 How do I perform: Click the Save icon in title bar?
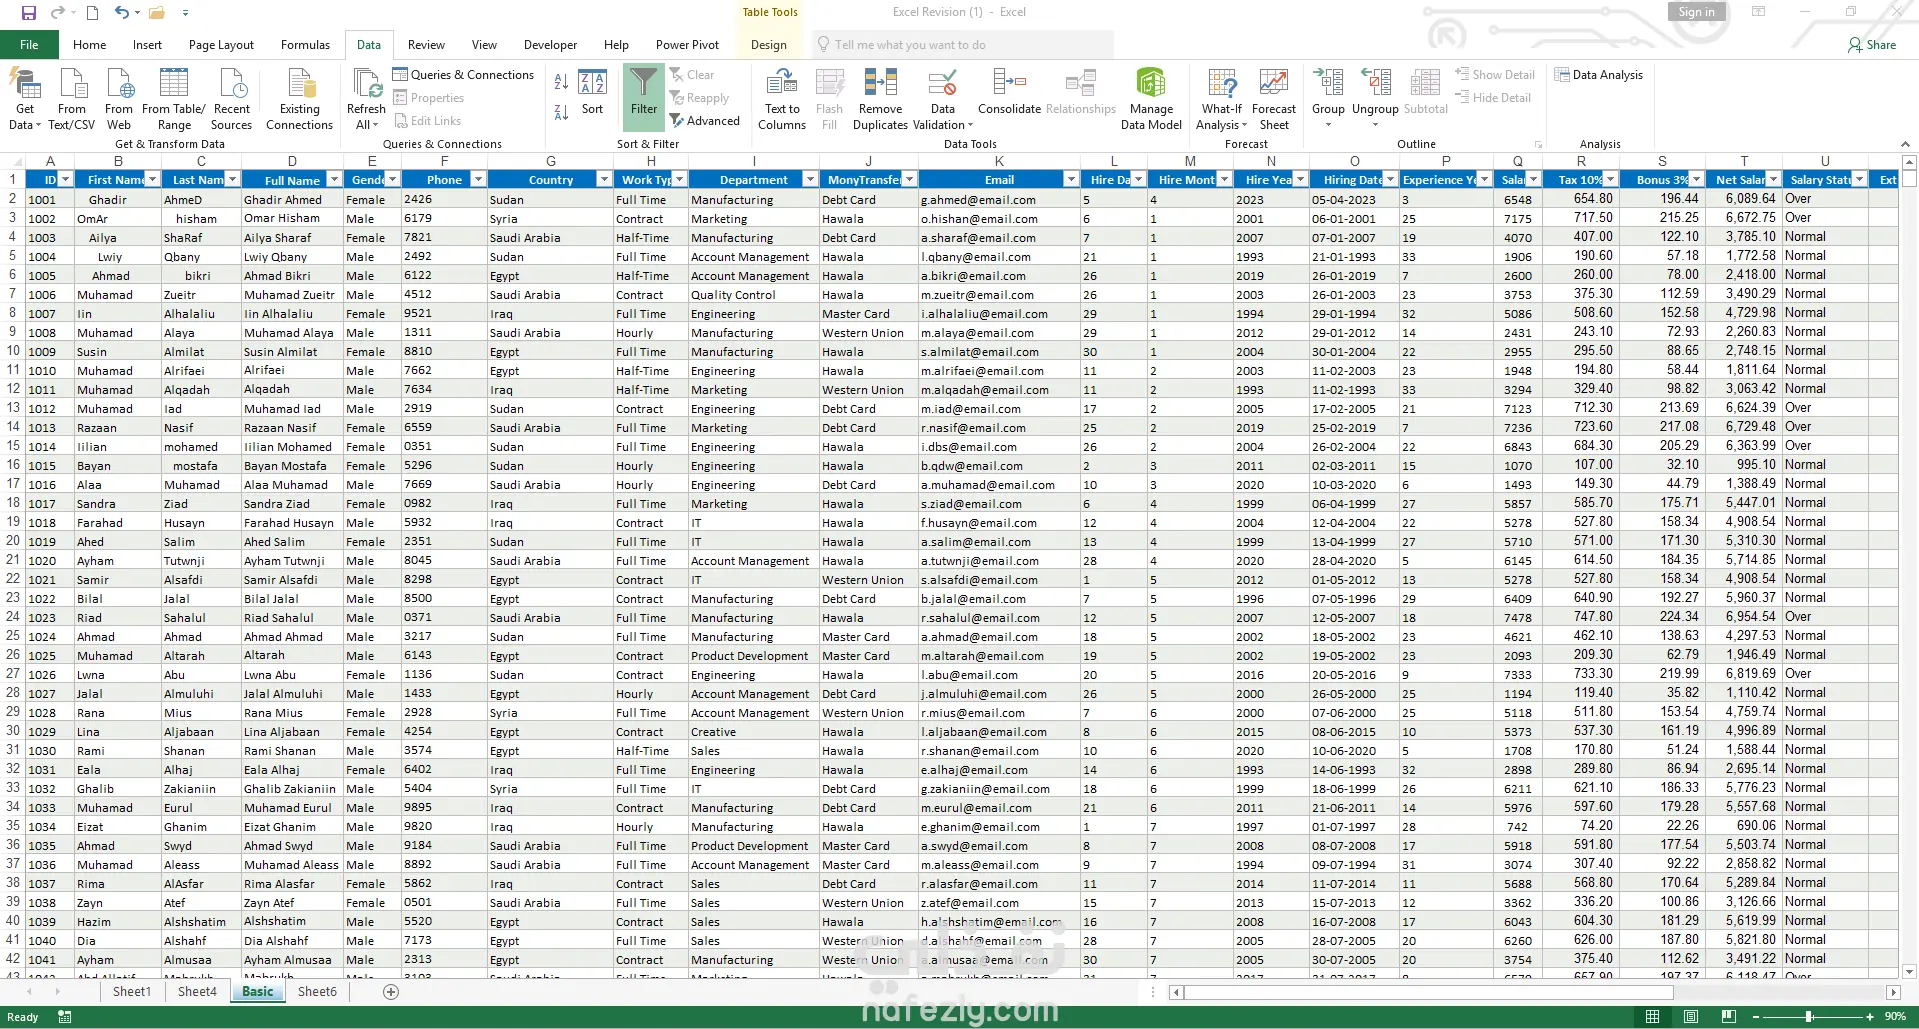[28, 13]
